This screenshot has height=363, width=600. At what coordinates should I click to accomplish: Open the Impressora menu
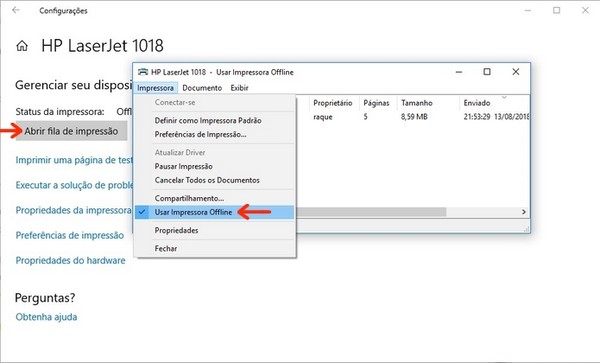(x=155, y=88)
